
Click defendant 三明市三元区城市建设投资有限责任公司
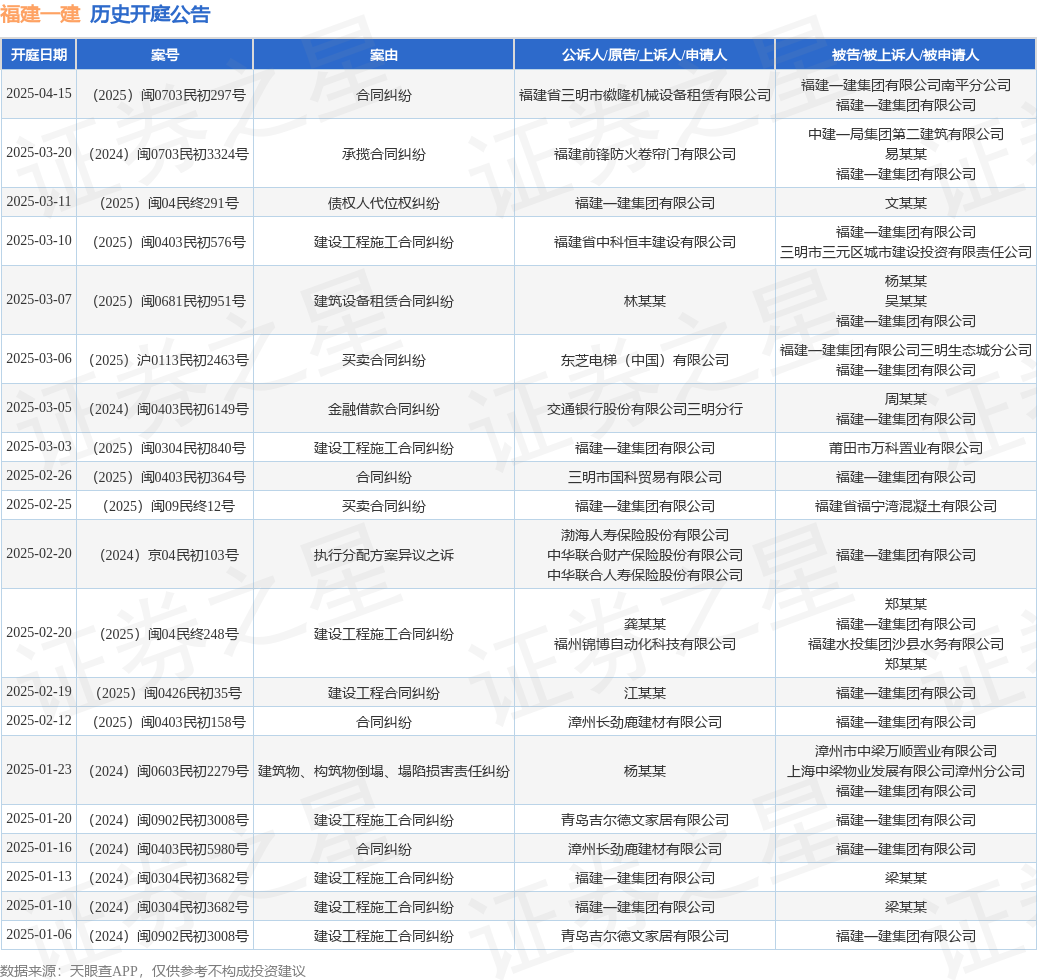[x=905, y=252]
